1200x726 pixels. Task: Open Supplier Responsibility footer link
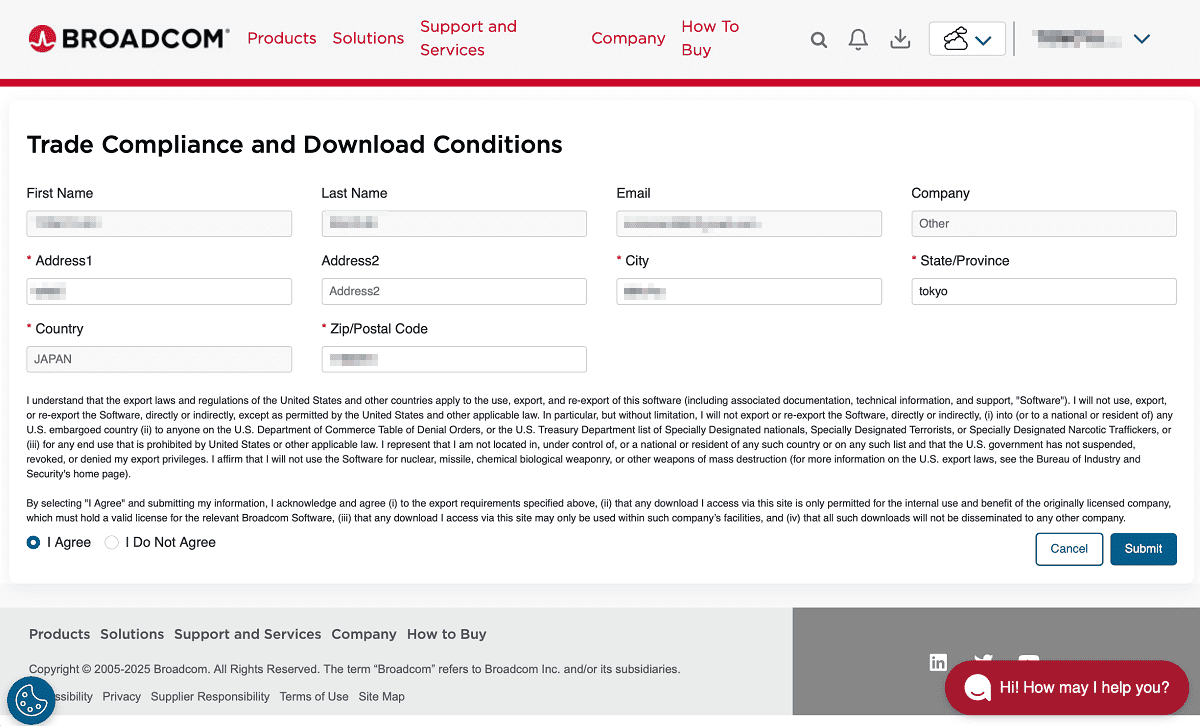(210, 697)
